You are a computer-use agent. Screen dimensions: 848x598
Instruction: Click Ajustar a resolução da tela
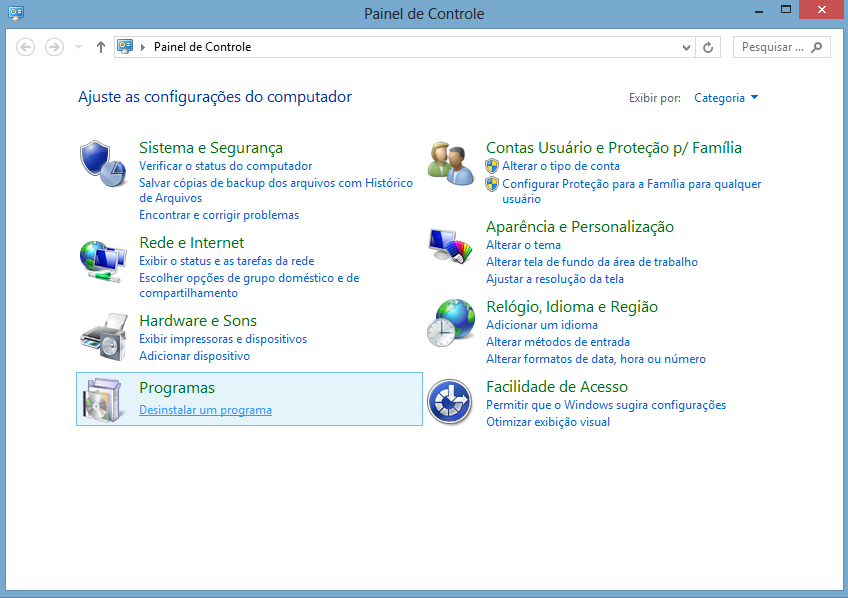555,279
